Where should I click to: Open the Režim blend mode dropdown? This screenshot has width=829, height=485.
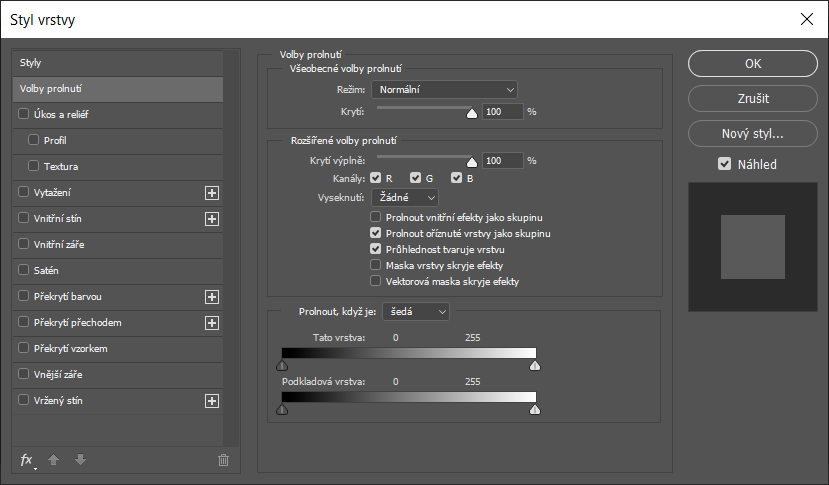pos(444,90)
